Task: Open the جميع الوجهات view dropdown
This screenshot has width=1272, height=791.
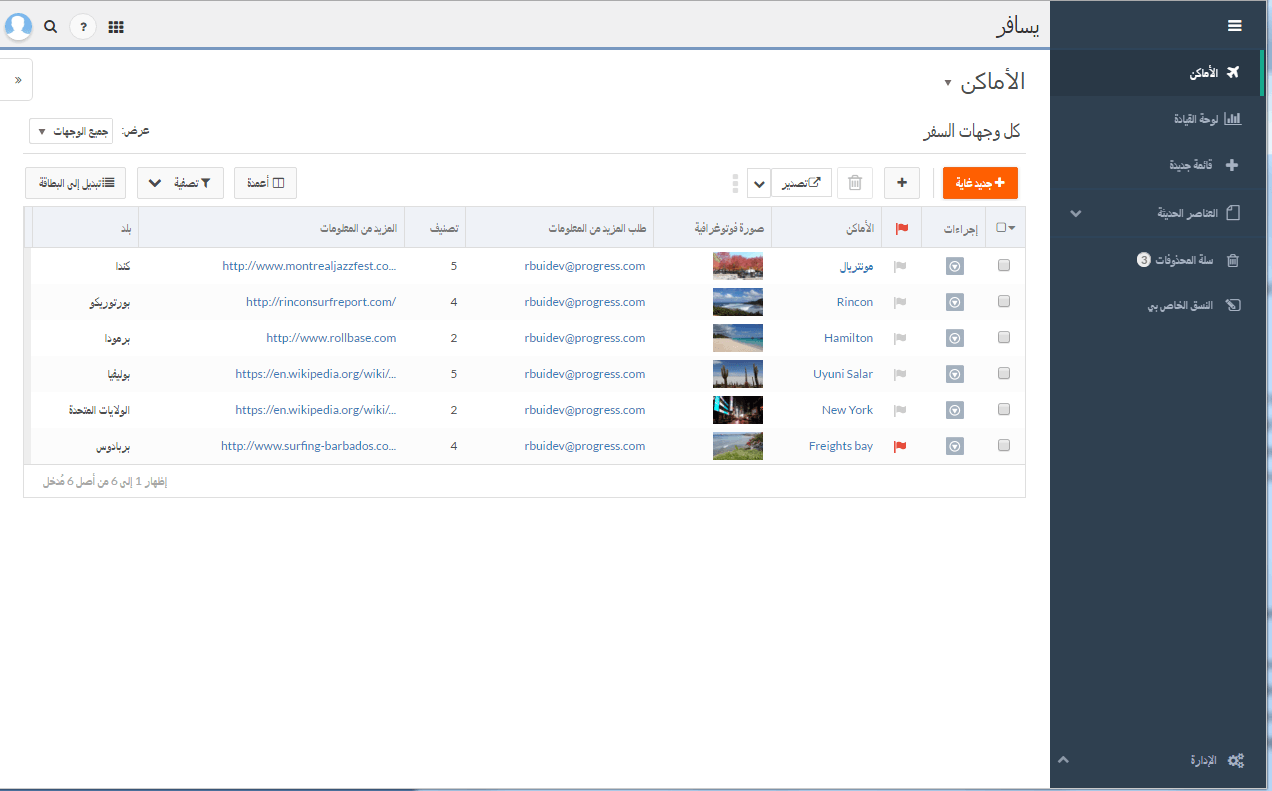Action: click(70, 132)
